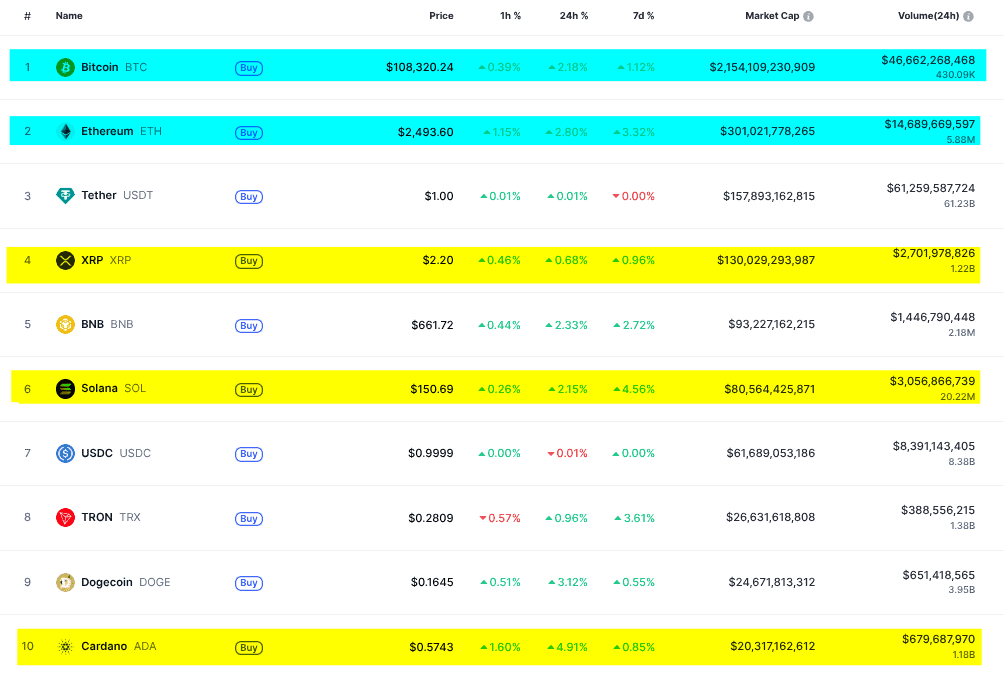Open the Volume(24h) info tooltip icon
Viewport: 1004px width, 677px height.
(x=968, y=17)
